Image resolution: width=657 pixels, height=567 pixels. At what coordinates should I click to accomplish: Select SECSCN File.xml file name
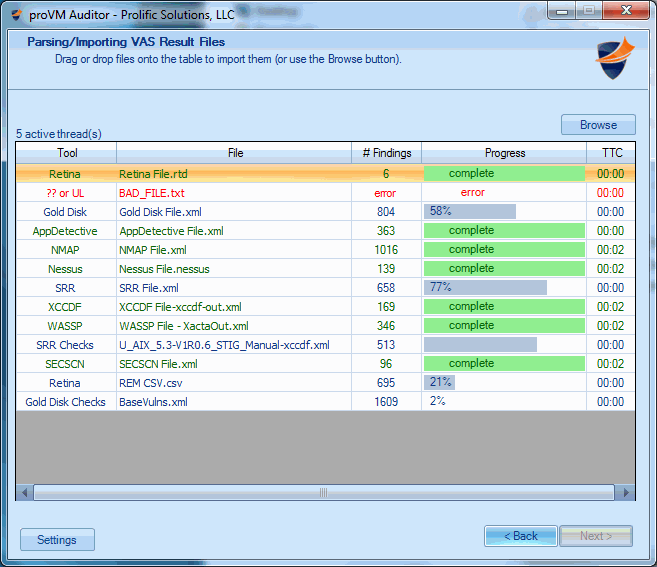pos(158,364)
